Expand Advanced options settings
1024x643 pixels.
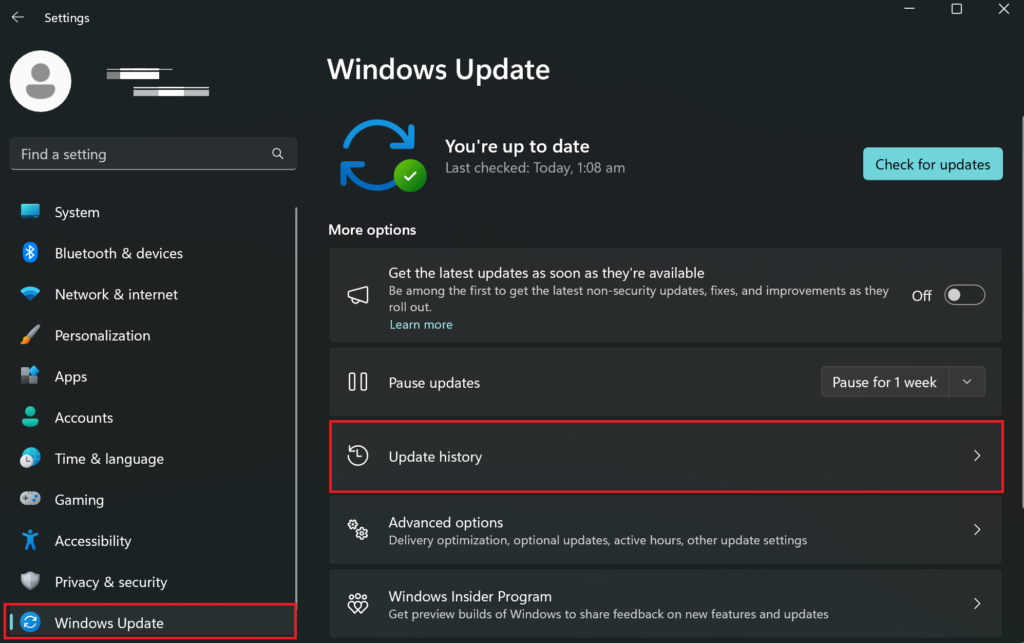point(976,530)
